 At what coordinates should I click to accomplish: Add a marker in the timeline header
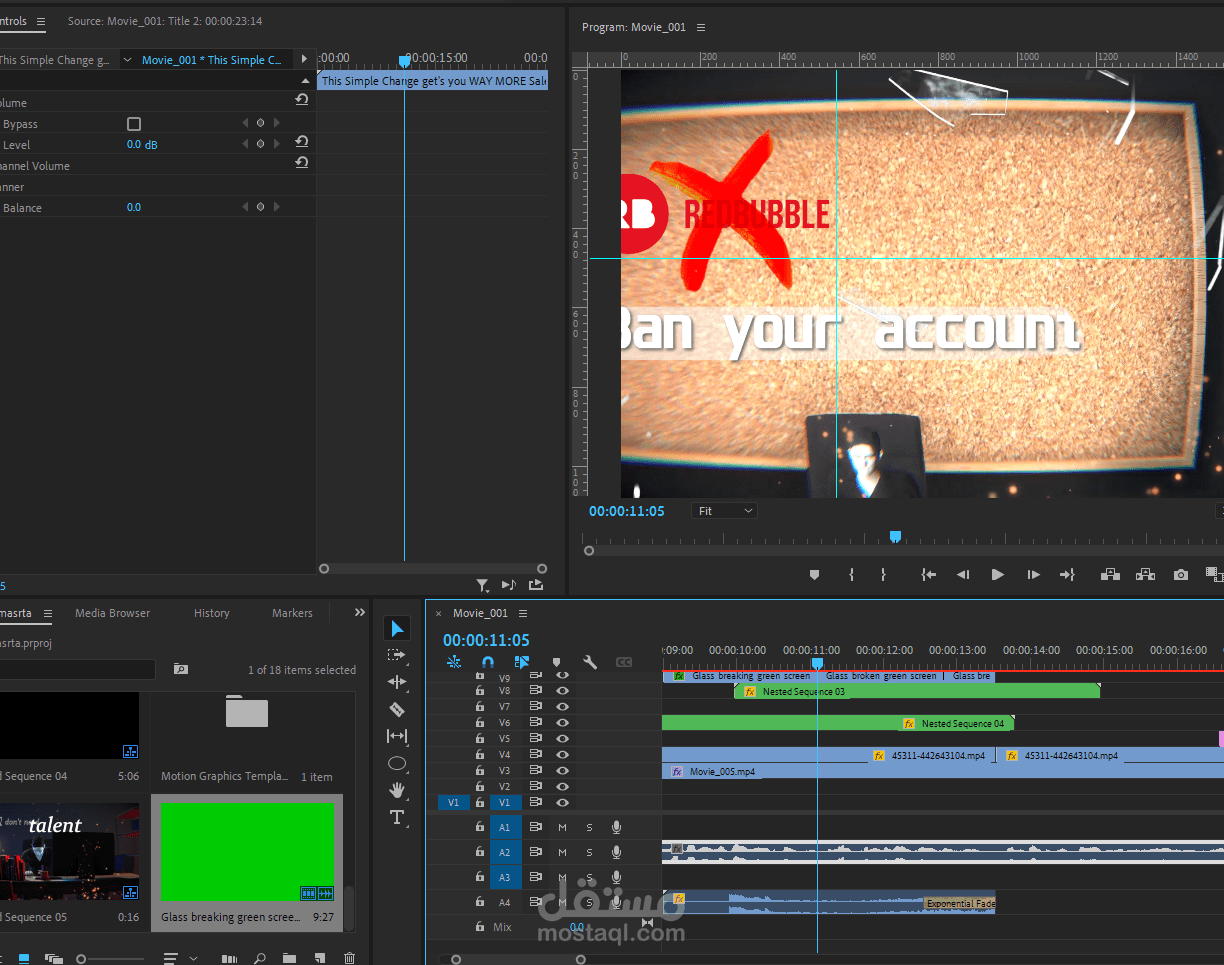556,662
